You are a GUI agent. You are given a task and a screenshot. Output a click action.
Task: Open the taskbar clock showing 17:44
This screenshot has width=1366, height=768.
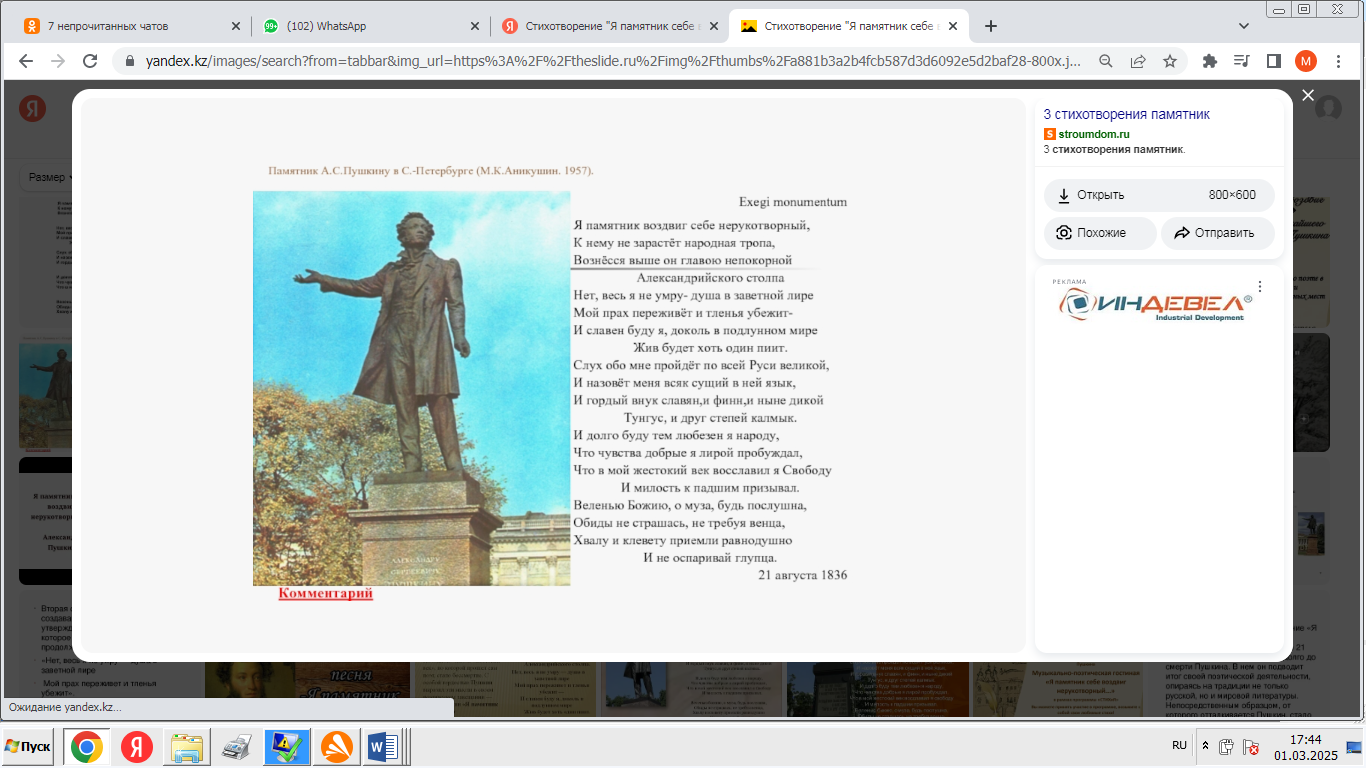[1306, 747]
